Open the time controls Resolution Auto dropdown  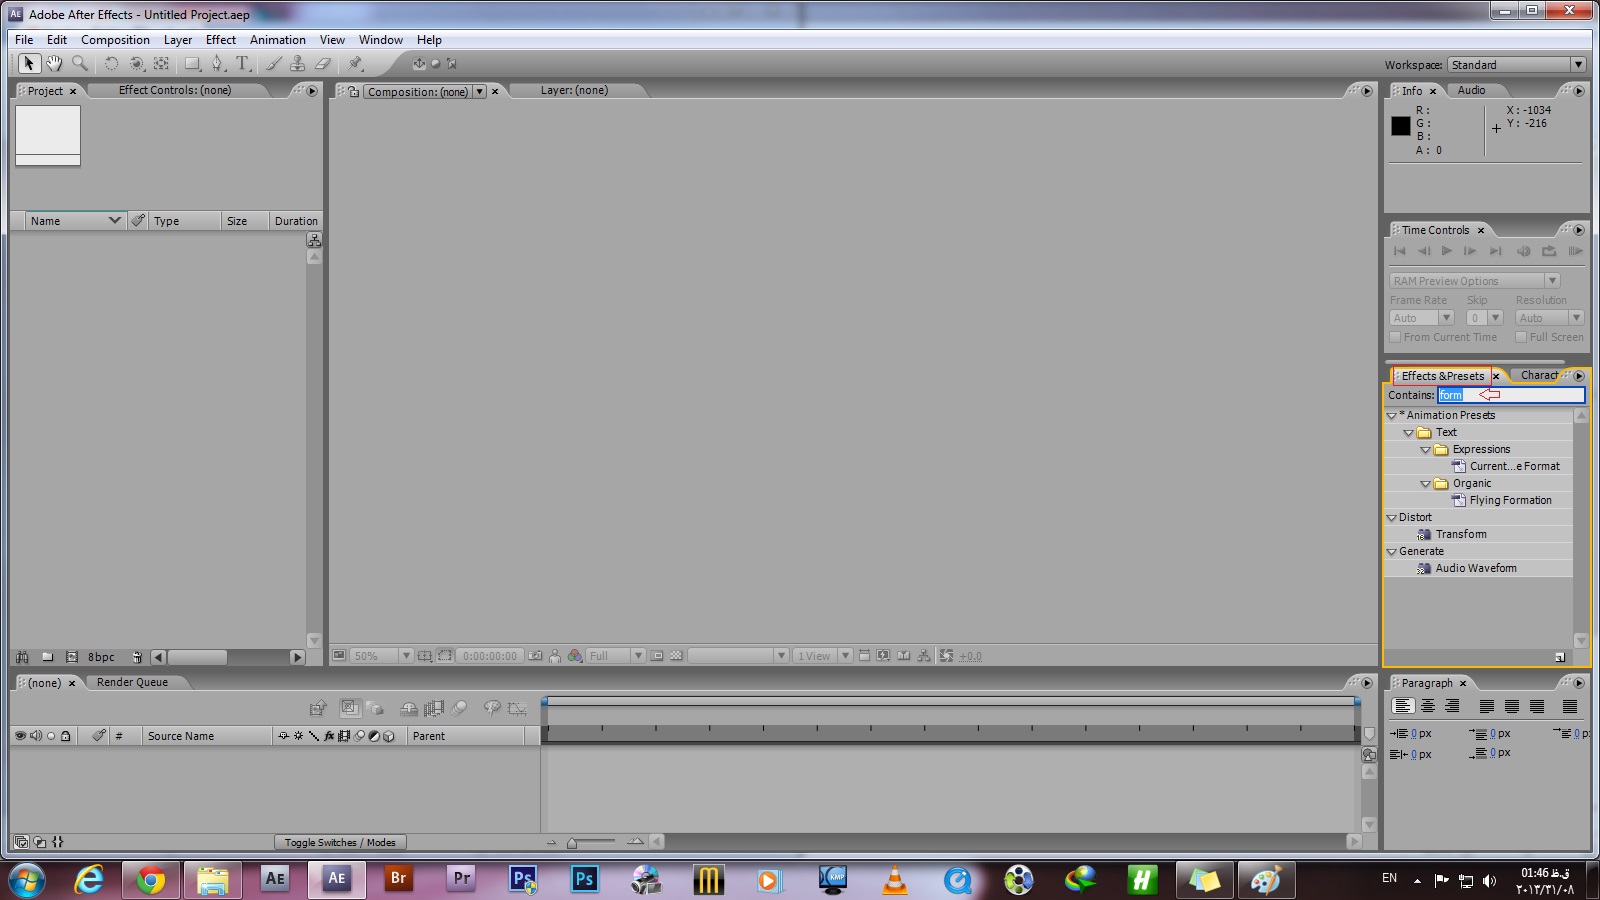[x=1549, y=318]
